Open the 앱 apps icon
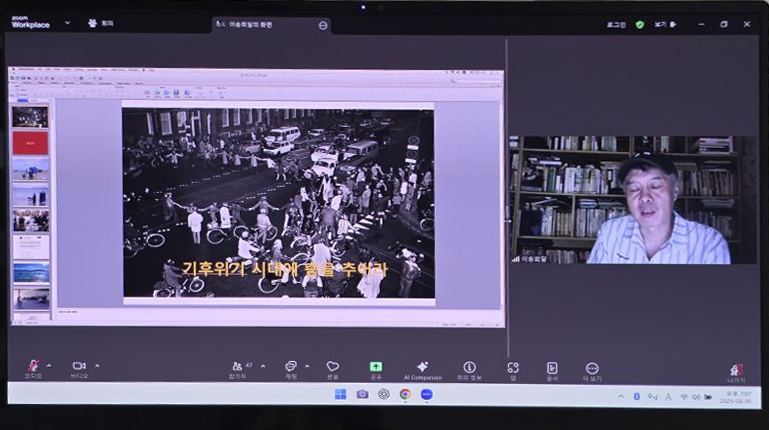The height and width of the screenshot is (430, 769). coord(513,367)
